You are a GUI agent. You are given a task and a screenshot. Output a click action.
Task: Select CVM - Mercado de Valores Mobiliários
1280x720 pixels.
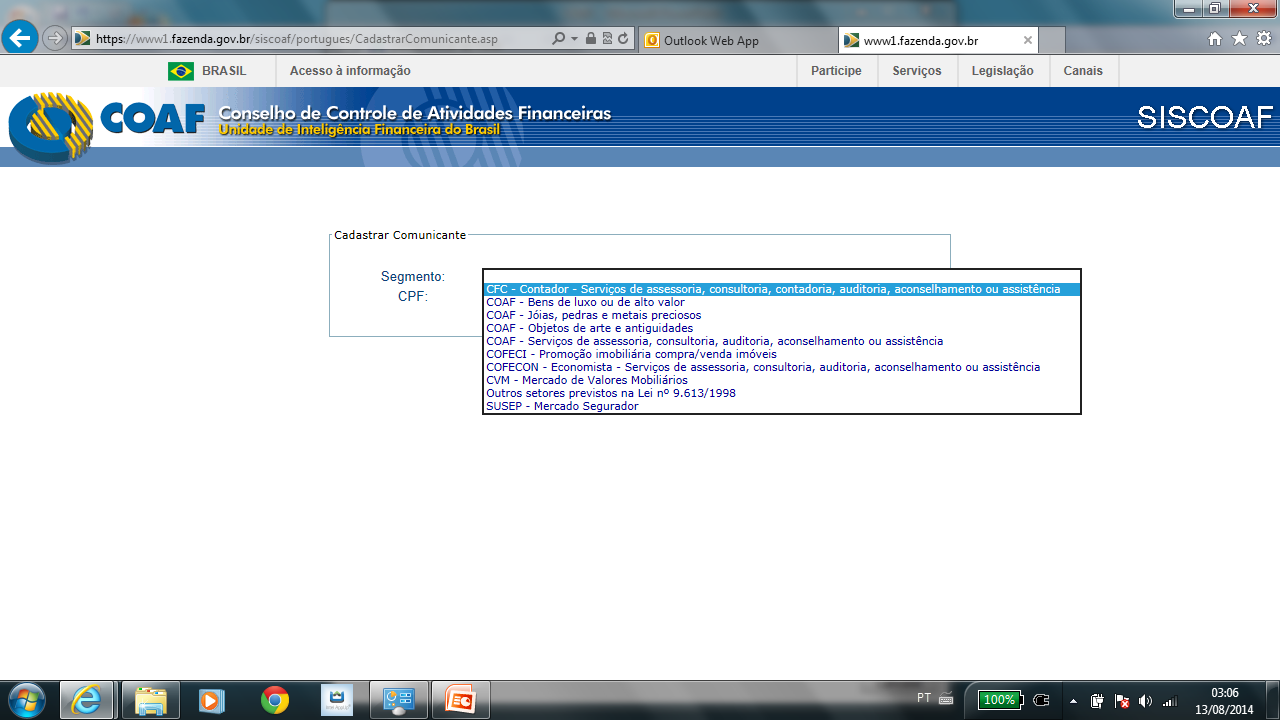781,380
